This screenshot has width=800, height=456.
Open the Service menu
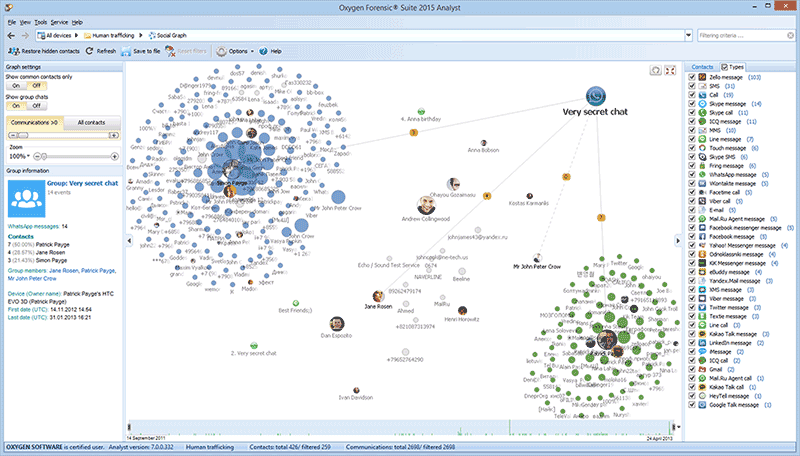click(x=59, y=22)
